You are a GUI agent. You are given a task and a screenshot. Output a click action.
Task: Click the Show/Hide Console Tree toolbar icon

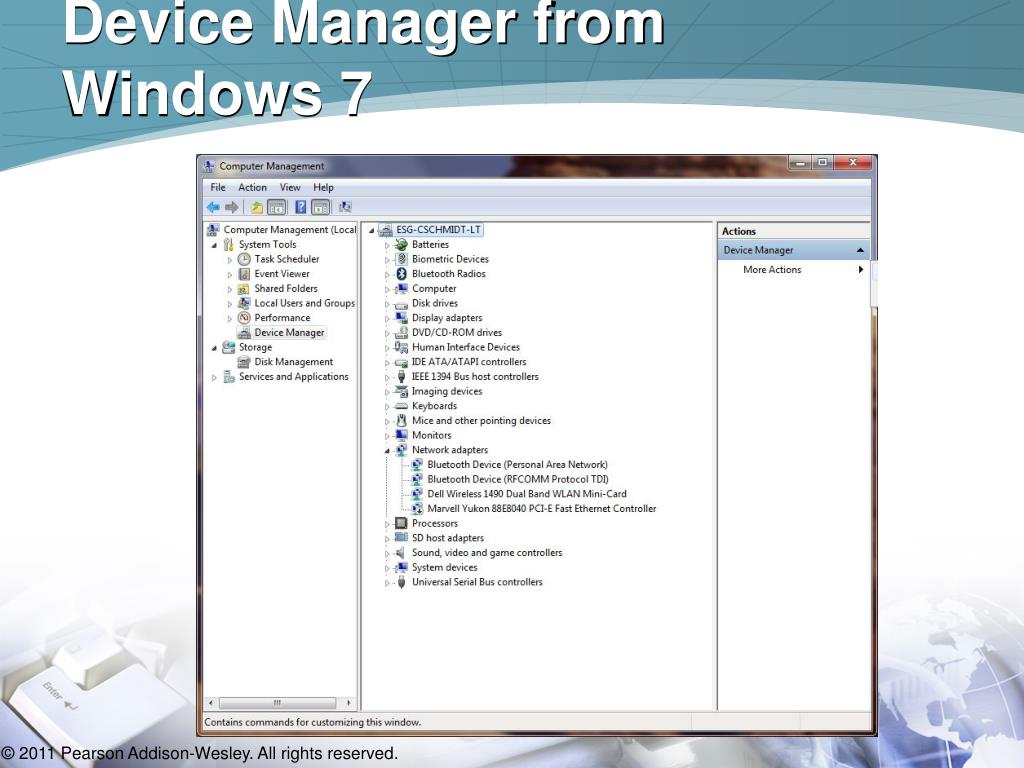pos(277,208)
